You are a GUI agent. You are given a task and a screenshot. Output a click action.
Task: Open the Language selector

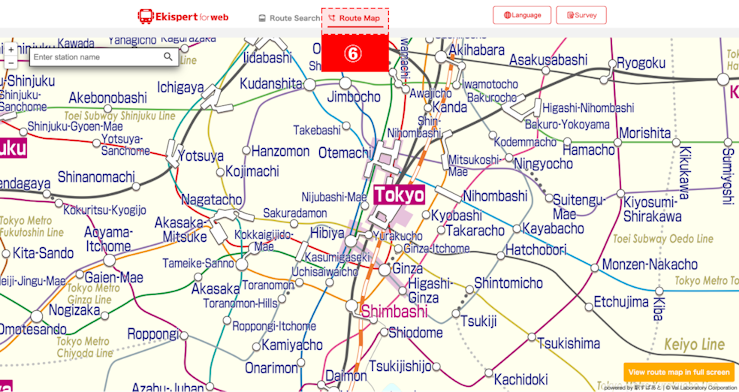[x=522, y=15]
